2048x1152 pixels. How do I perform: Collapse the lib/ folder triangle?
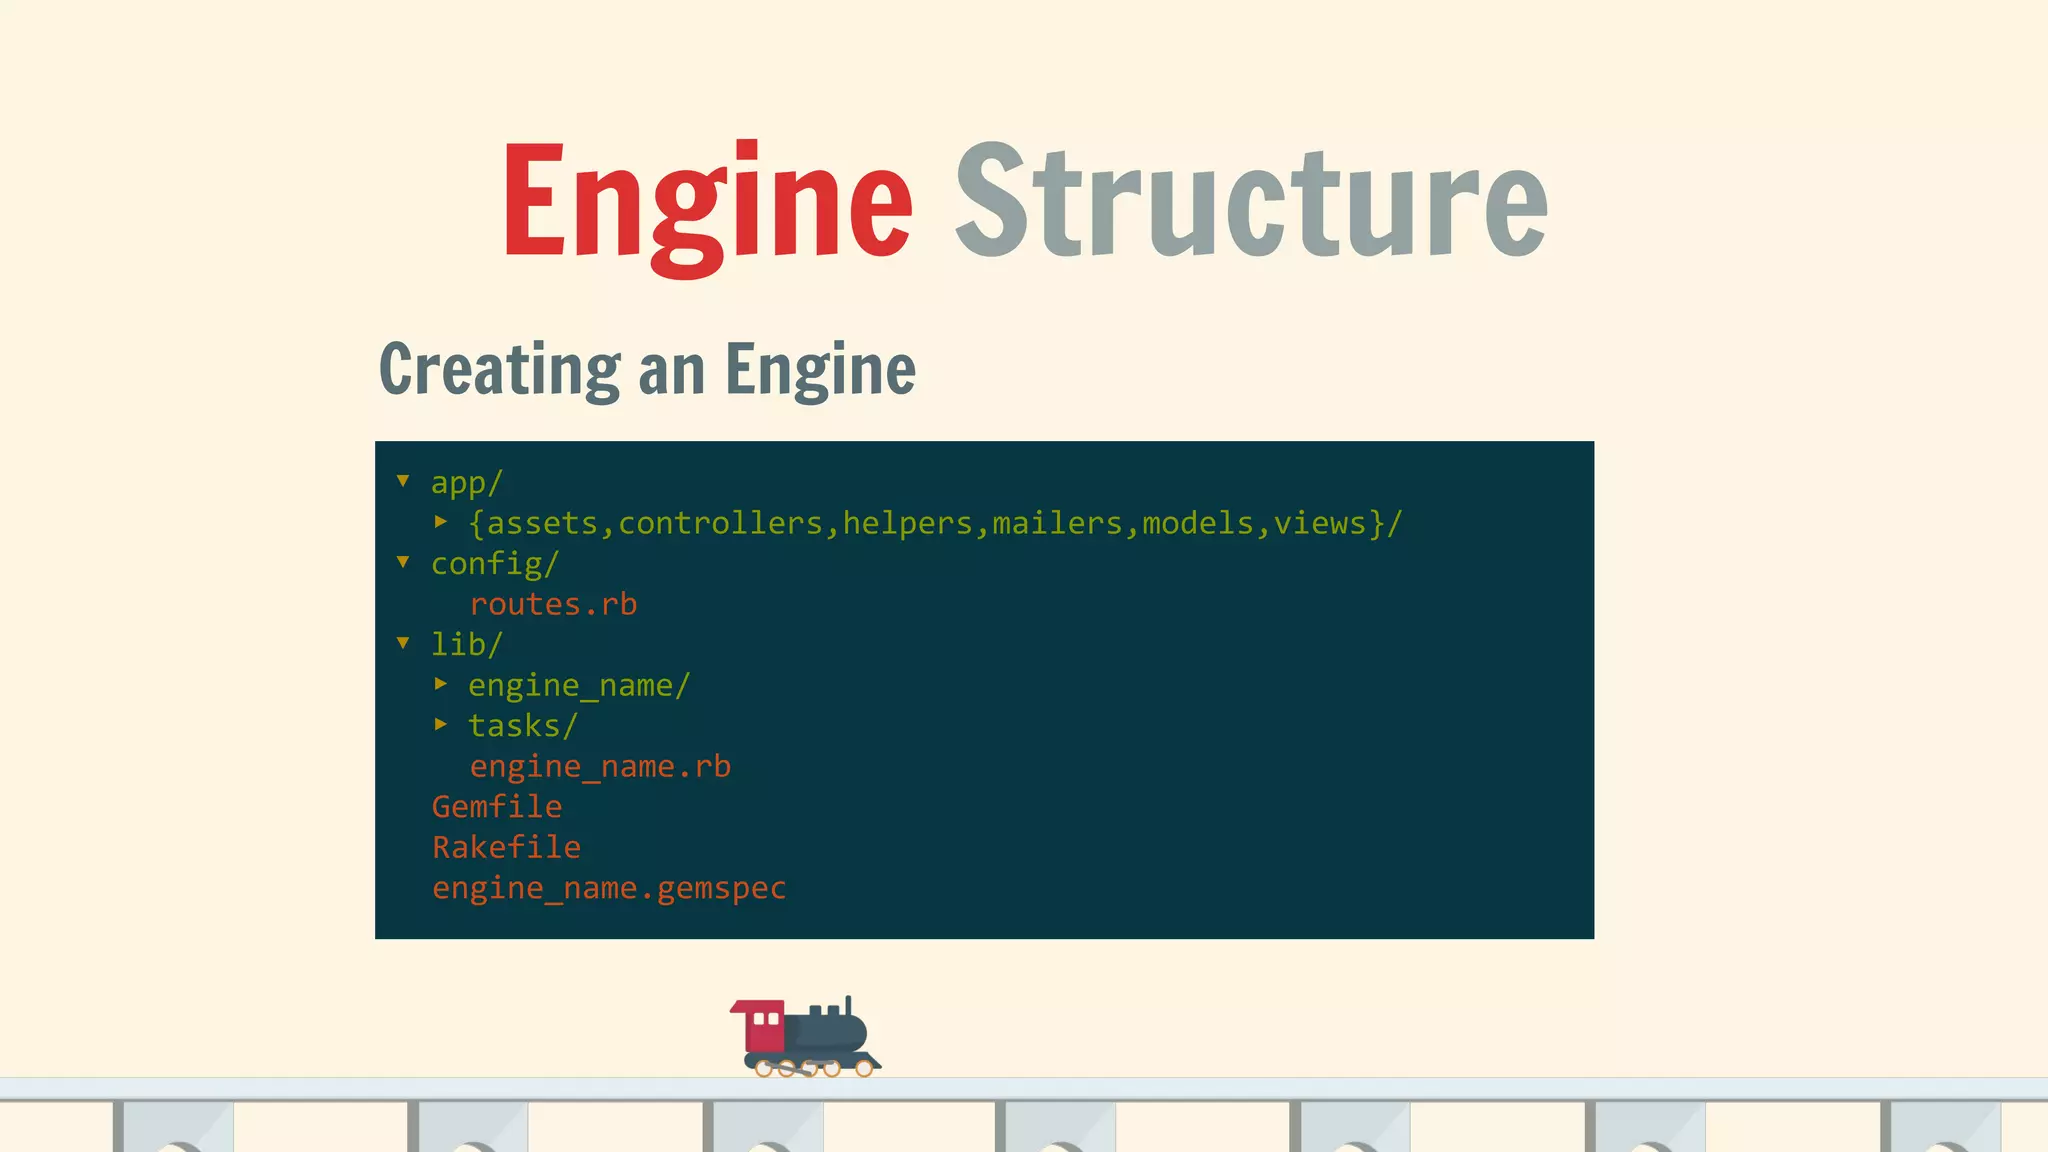(x=403, y=643)
